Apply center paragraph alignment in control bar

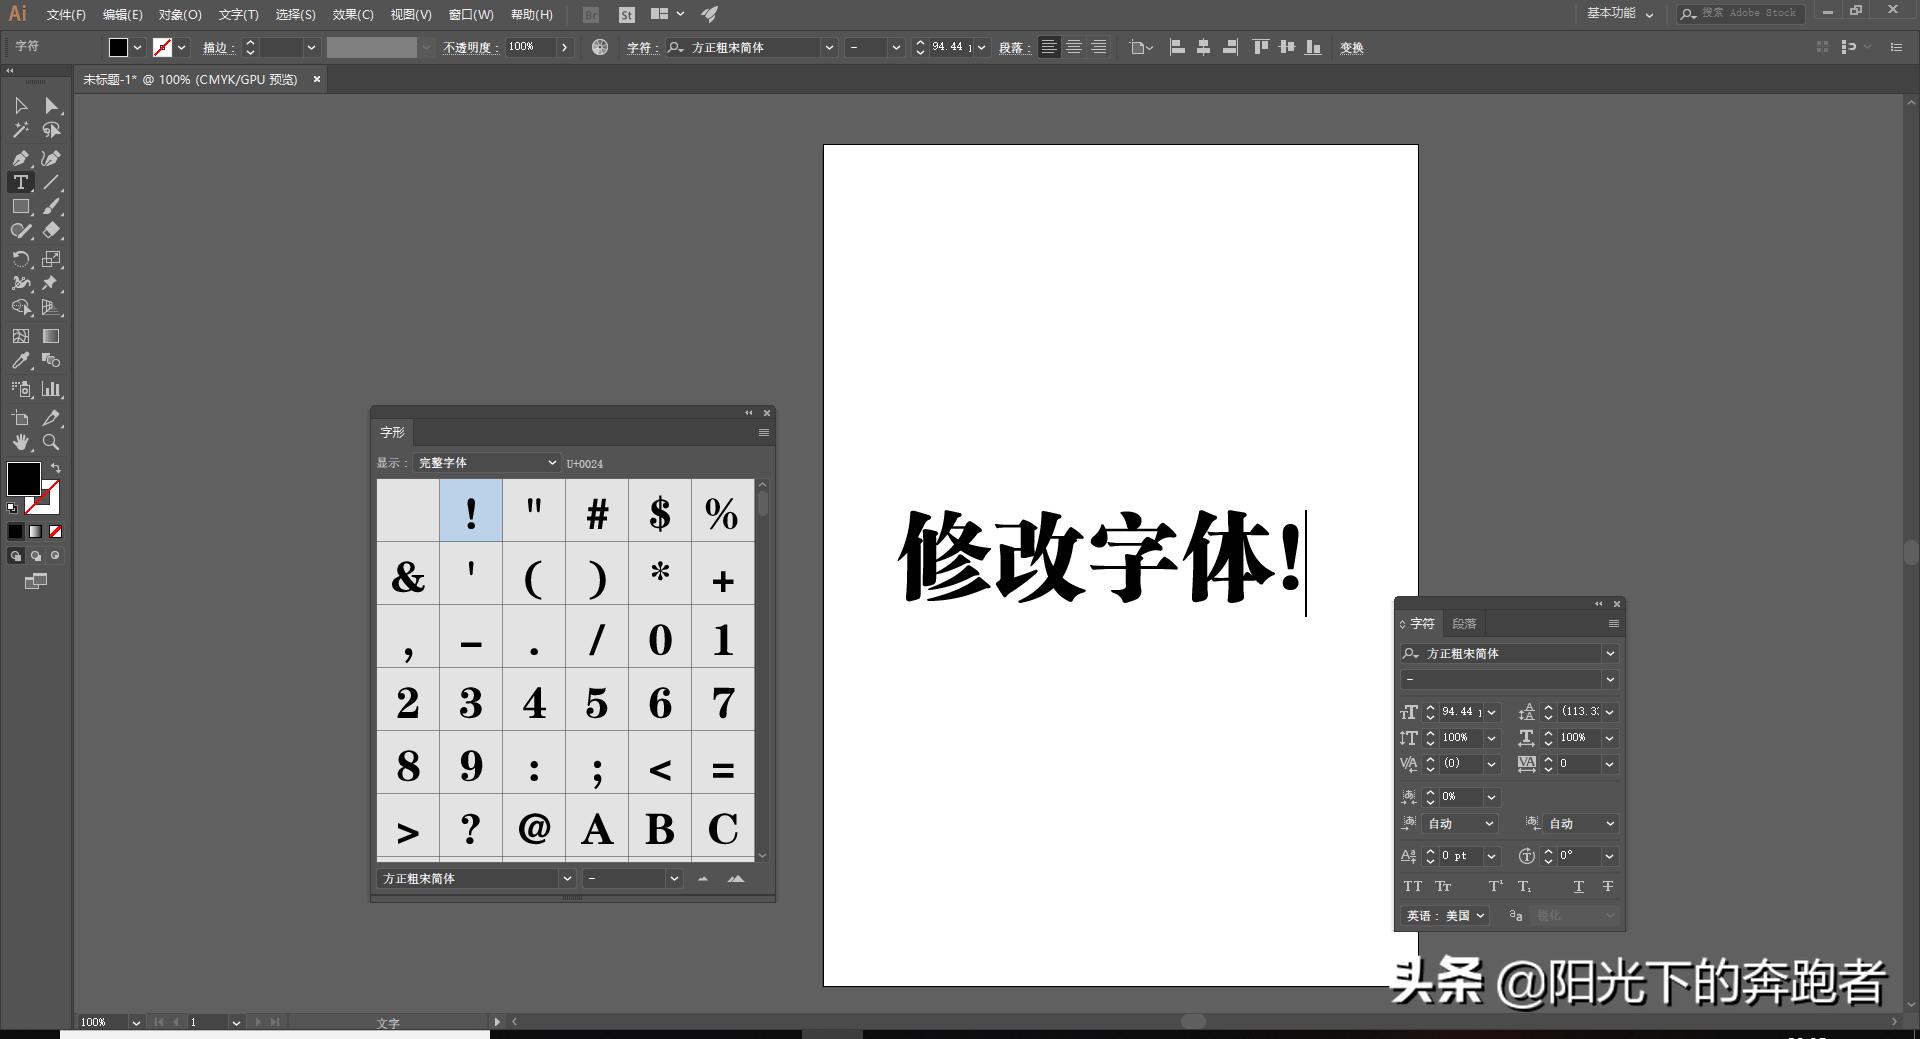(1073, 47)
